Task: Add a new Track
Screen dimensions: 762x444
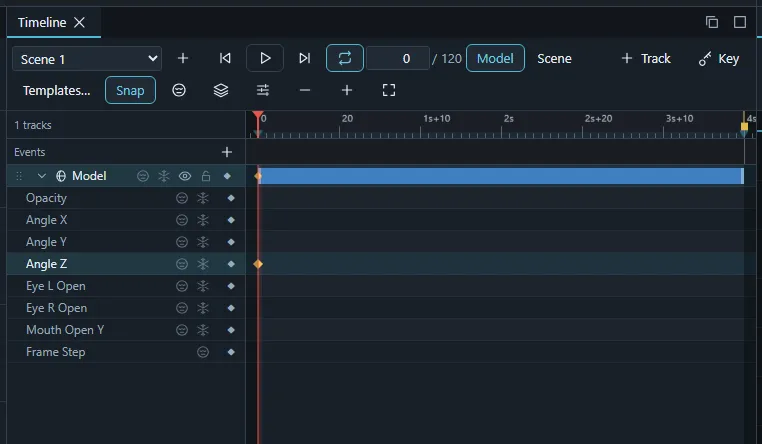Action: point(646,58)
